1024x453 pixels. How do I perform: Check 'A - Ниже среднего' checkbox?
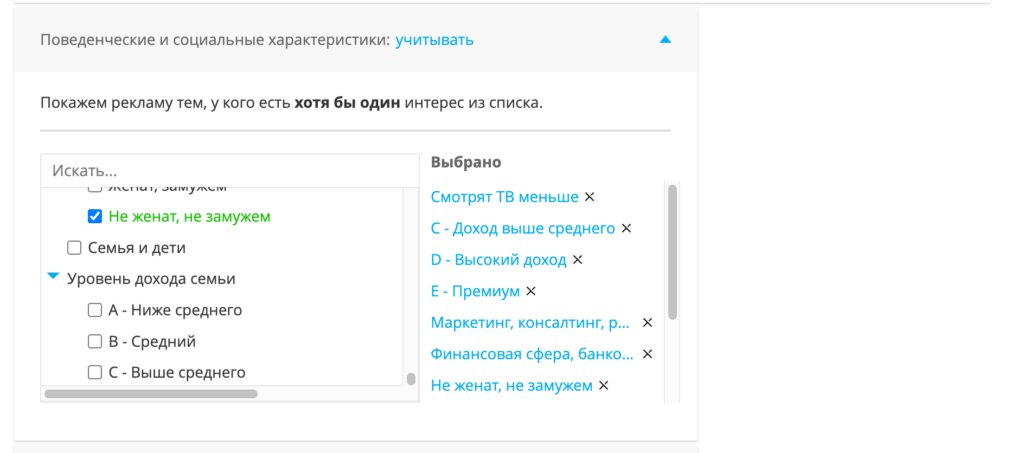coord(95,310)
